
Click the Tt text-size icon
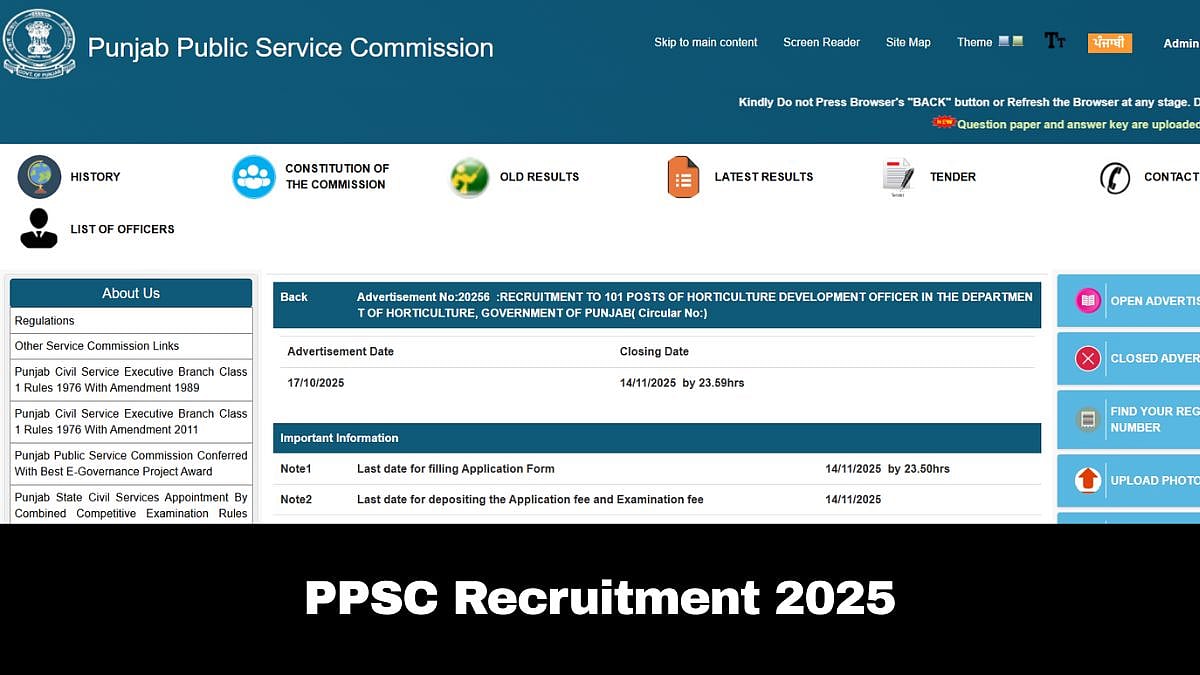tap(1054, 40)
